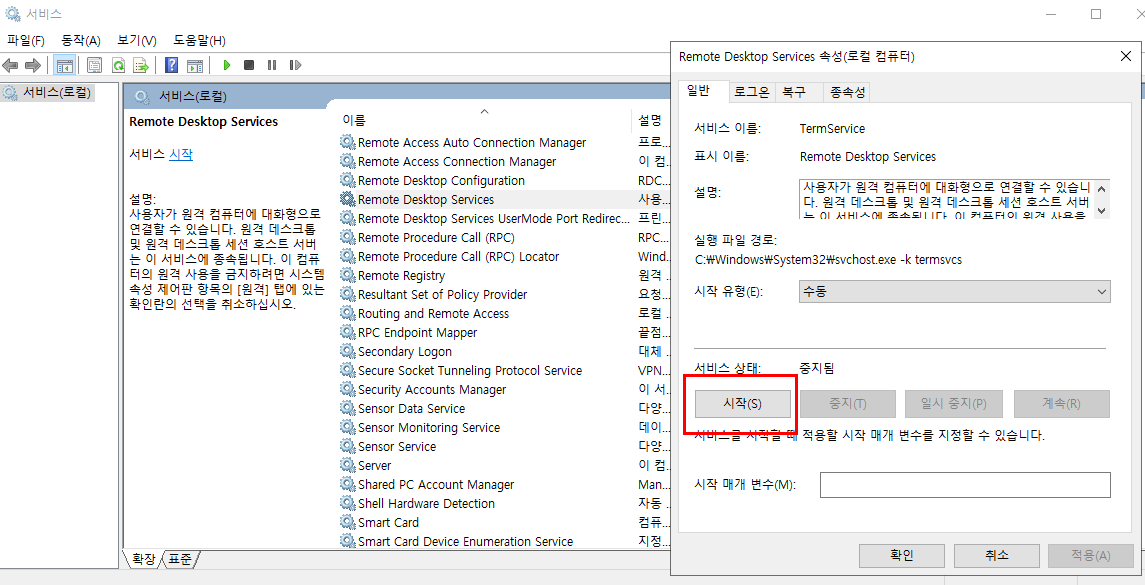This screenshot has height=585, width=1145.
Task: Click the 확인 button in the dialog
Action: pos(902,555)
